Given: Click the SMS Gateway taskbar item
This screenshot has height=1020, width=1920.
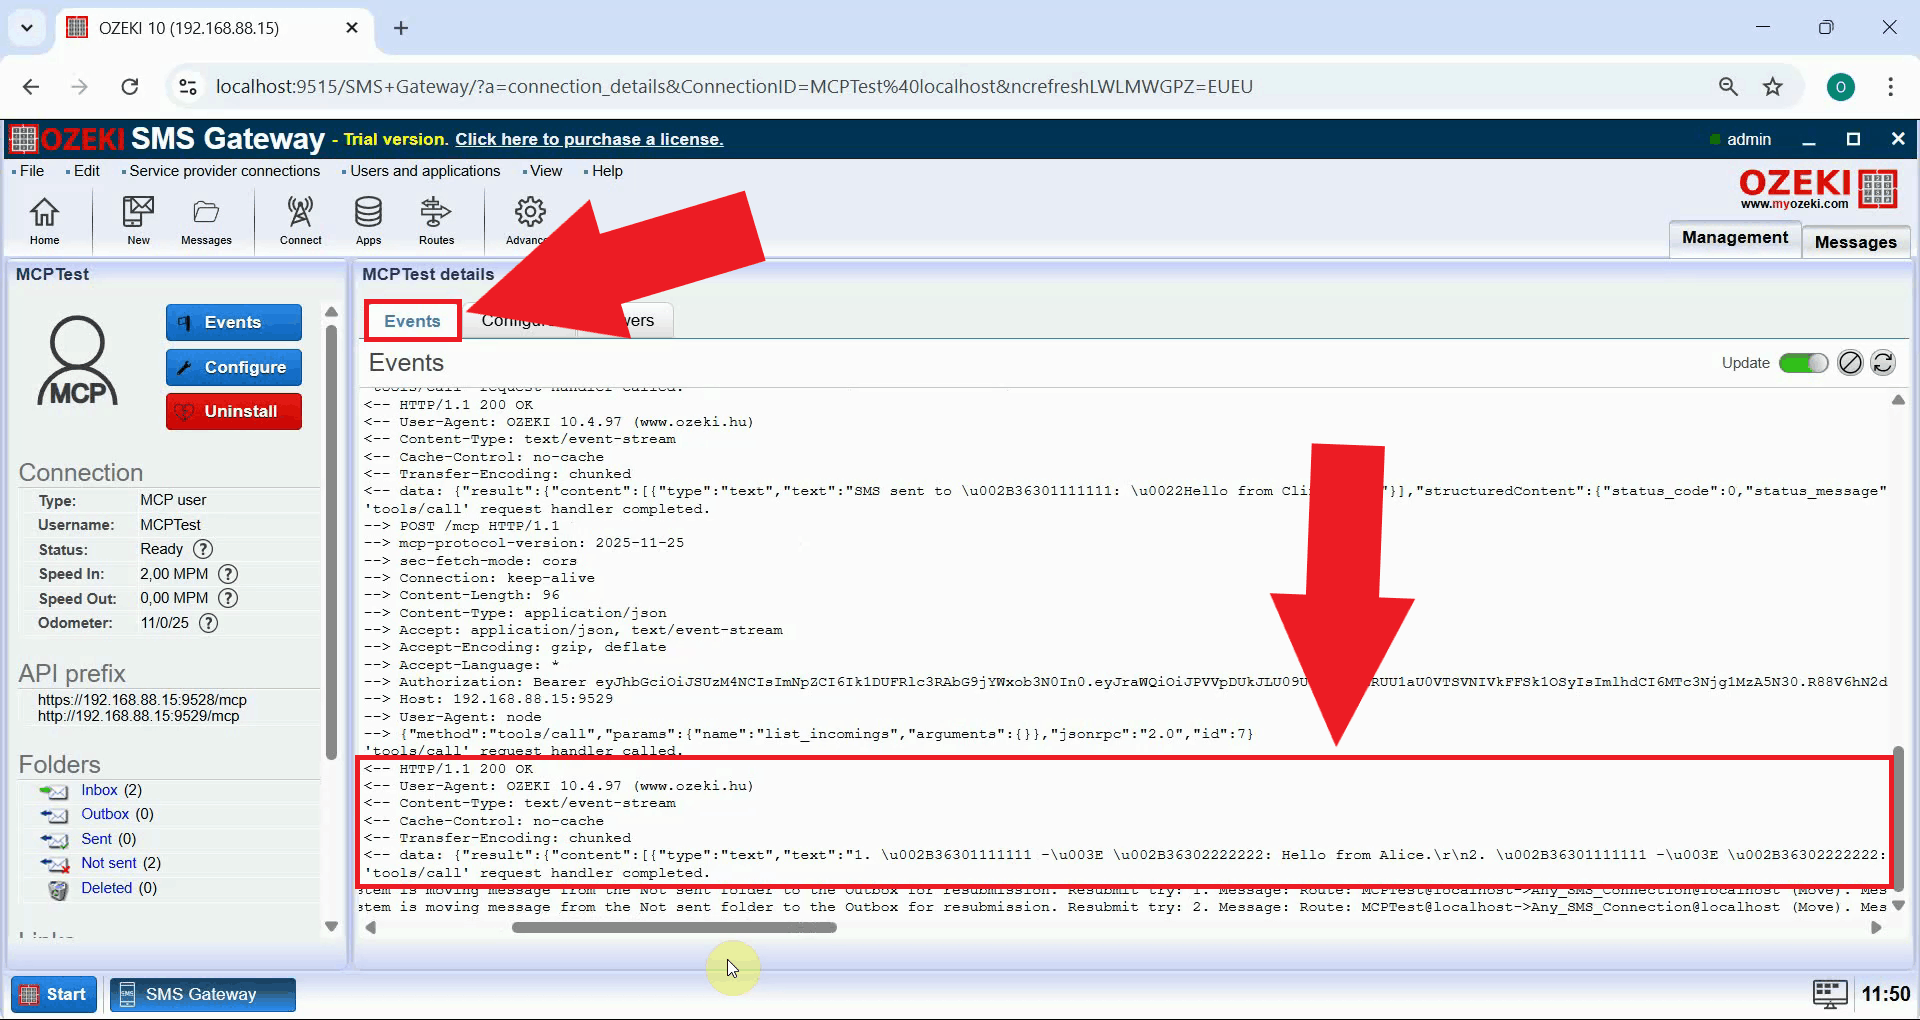Looking at the screenshot, I should (x=203, y=994).
